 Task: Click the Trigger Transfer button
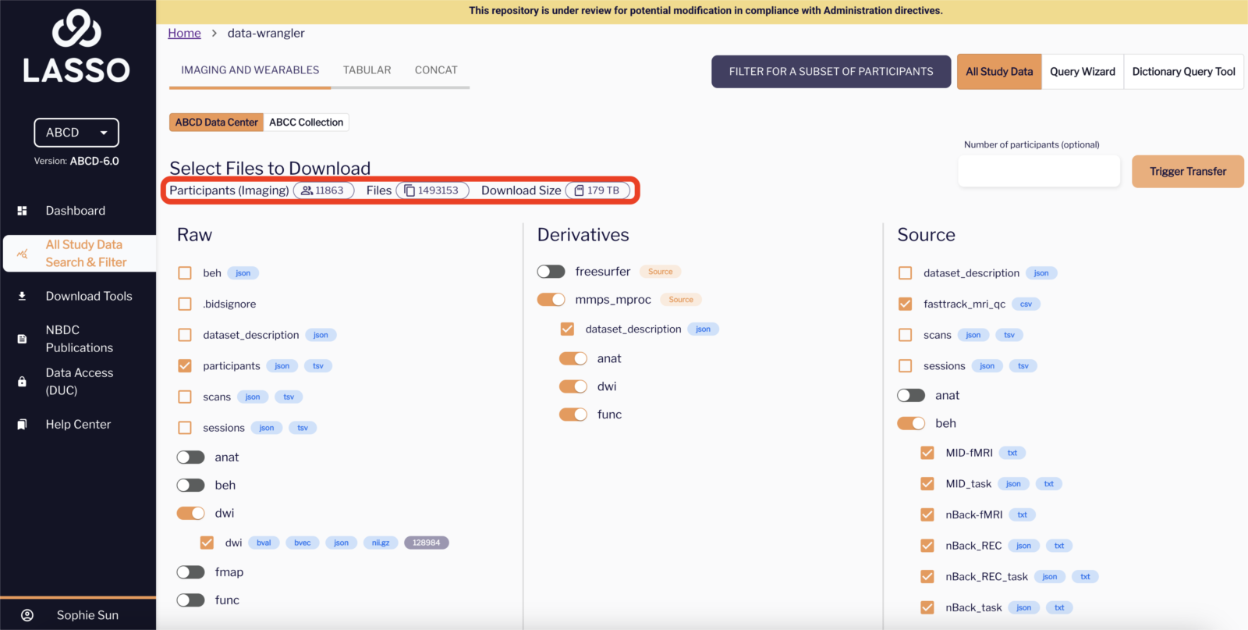tap(1188, 171)
